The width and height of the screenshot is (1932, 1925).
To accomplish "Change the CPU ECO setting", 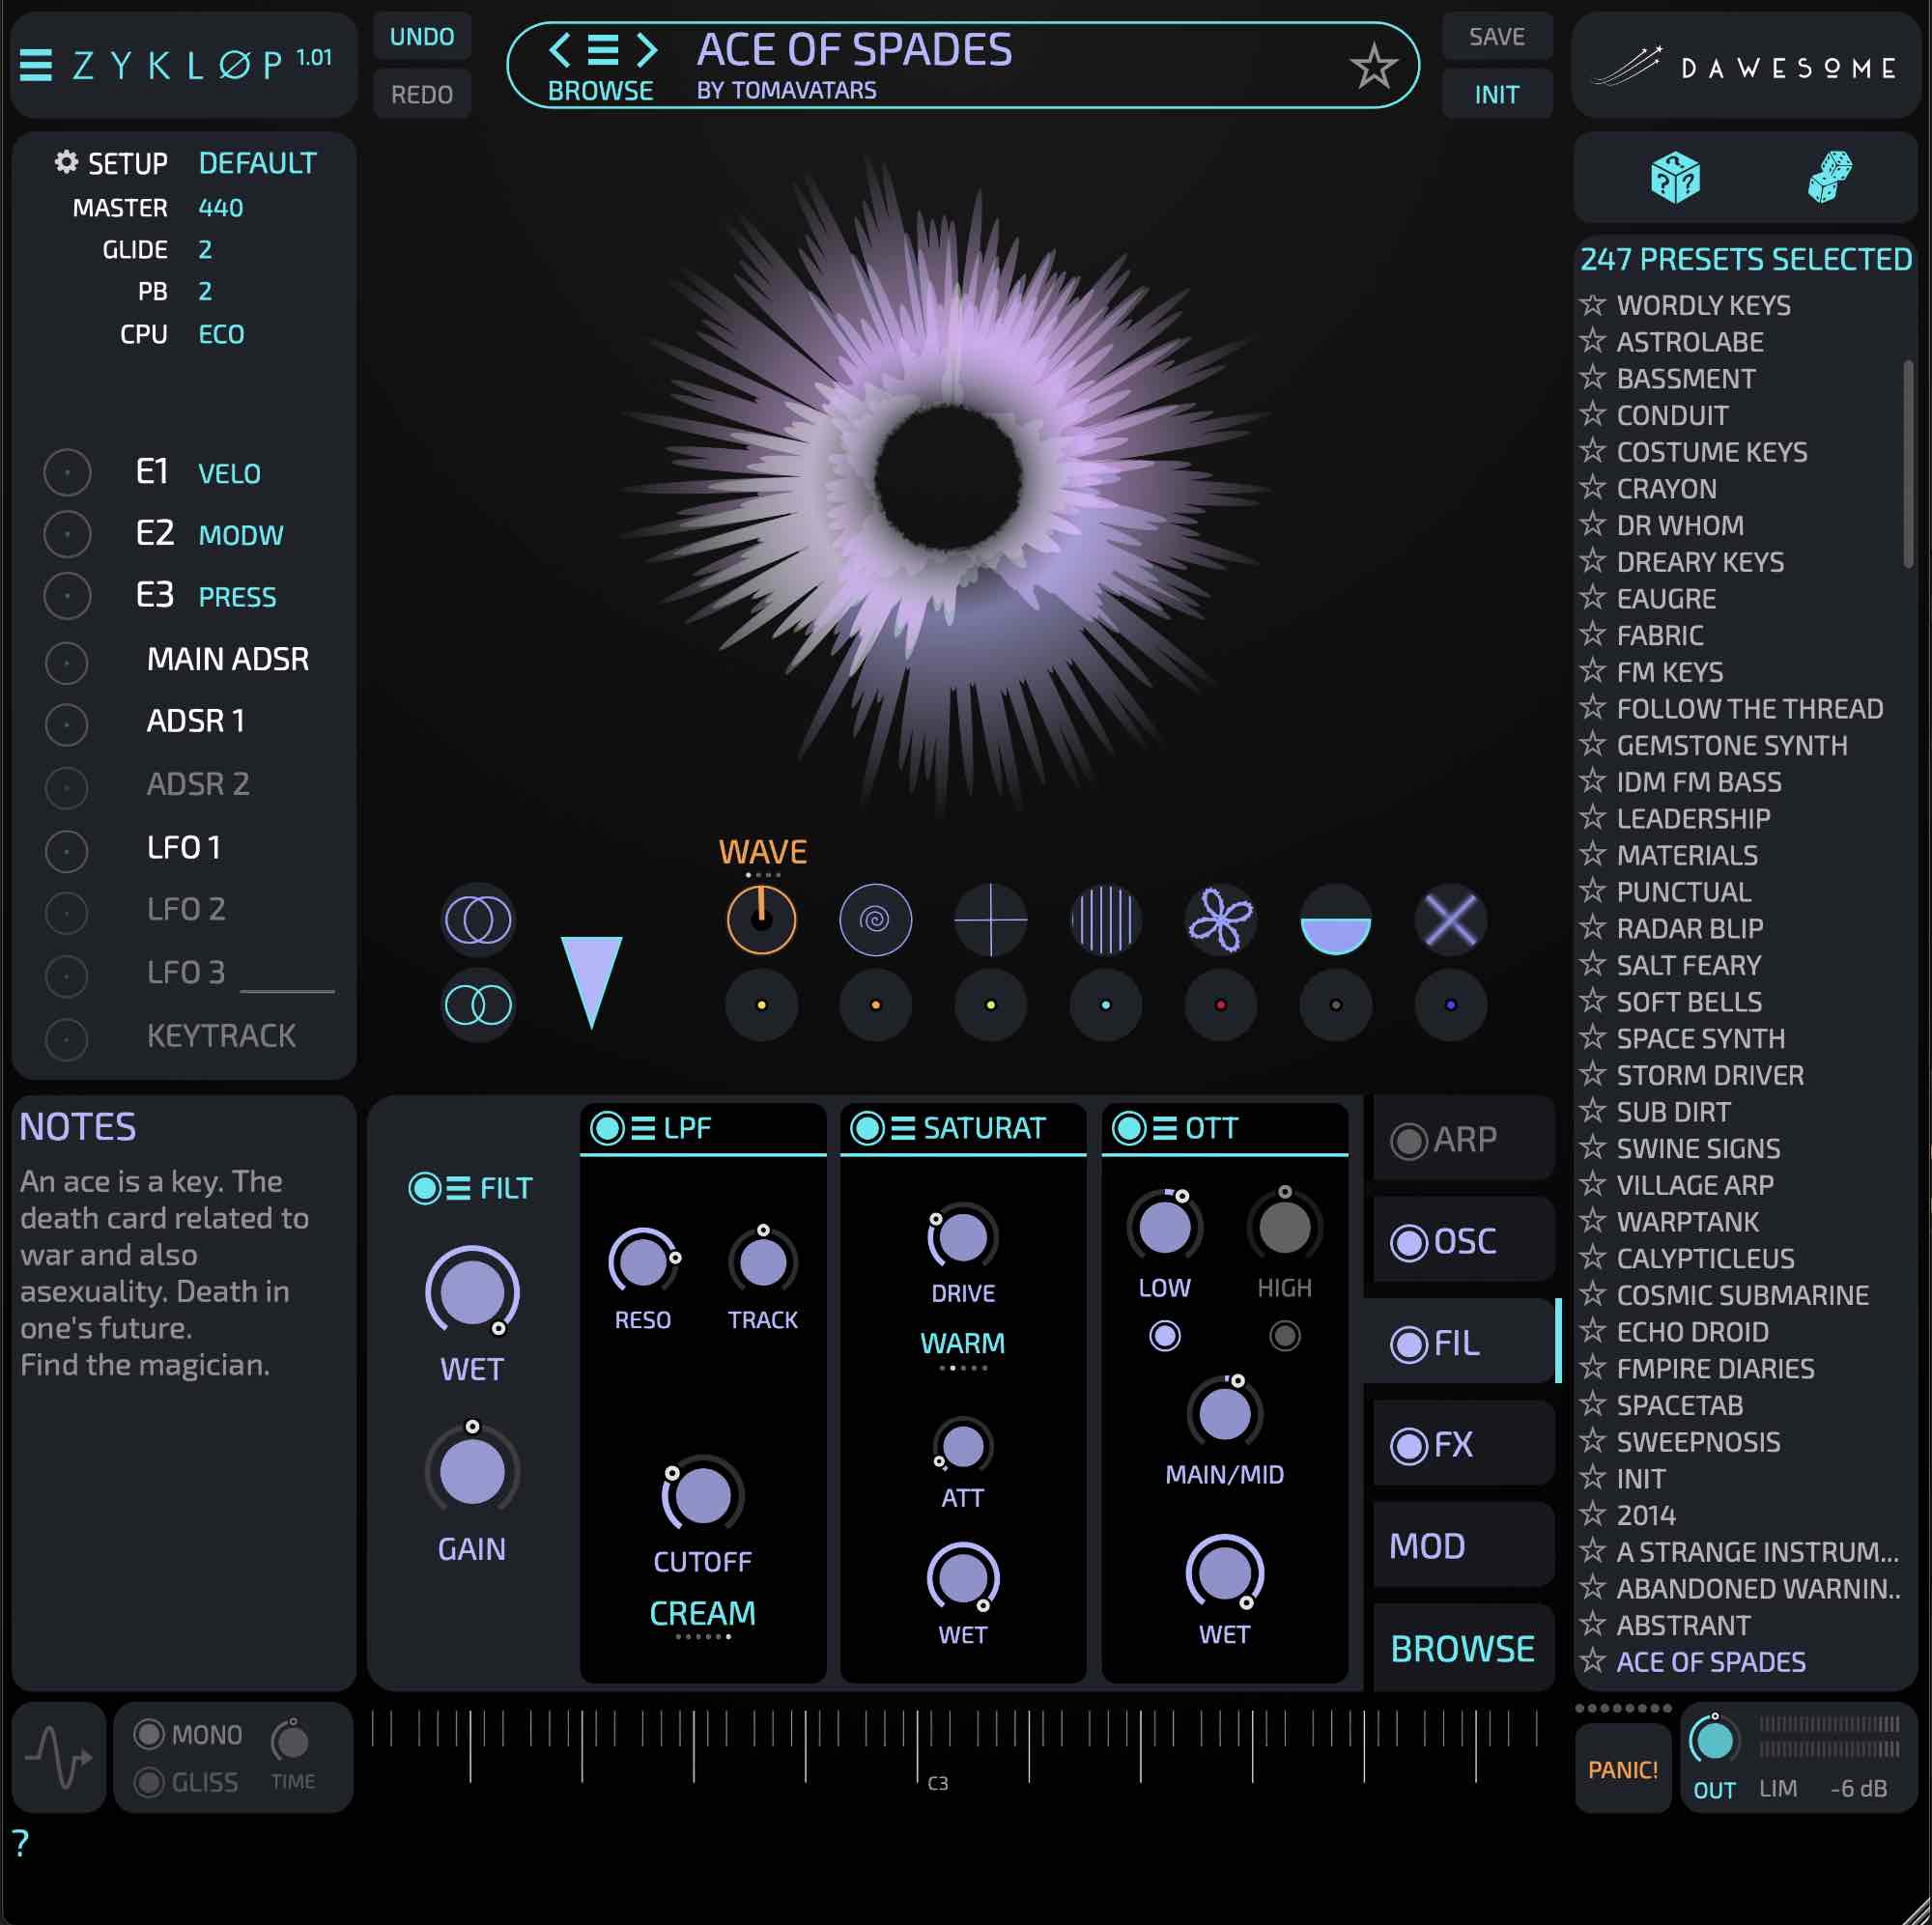I will [x=221, y=334].
